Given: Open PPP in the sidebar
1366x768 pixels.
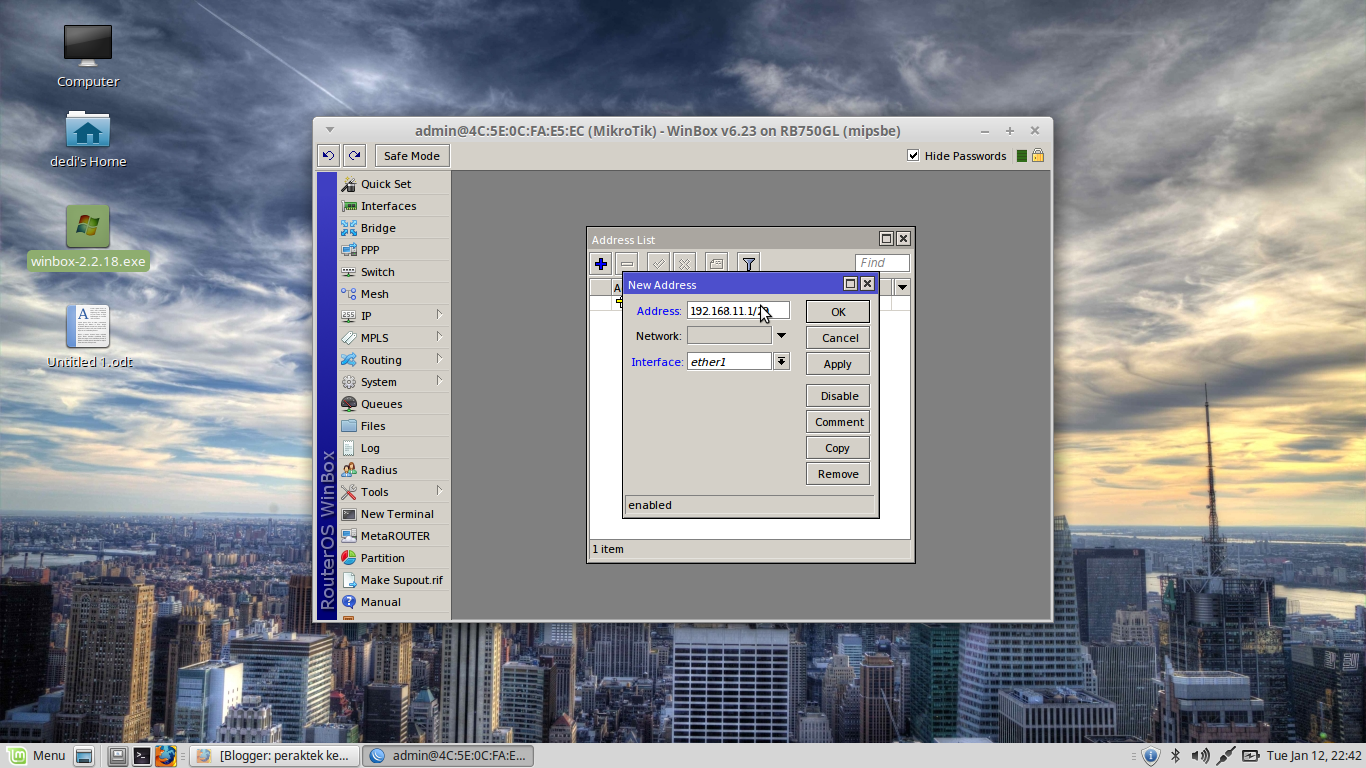Looking at the screenshot, I should (394, 250).
